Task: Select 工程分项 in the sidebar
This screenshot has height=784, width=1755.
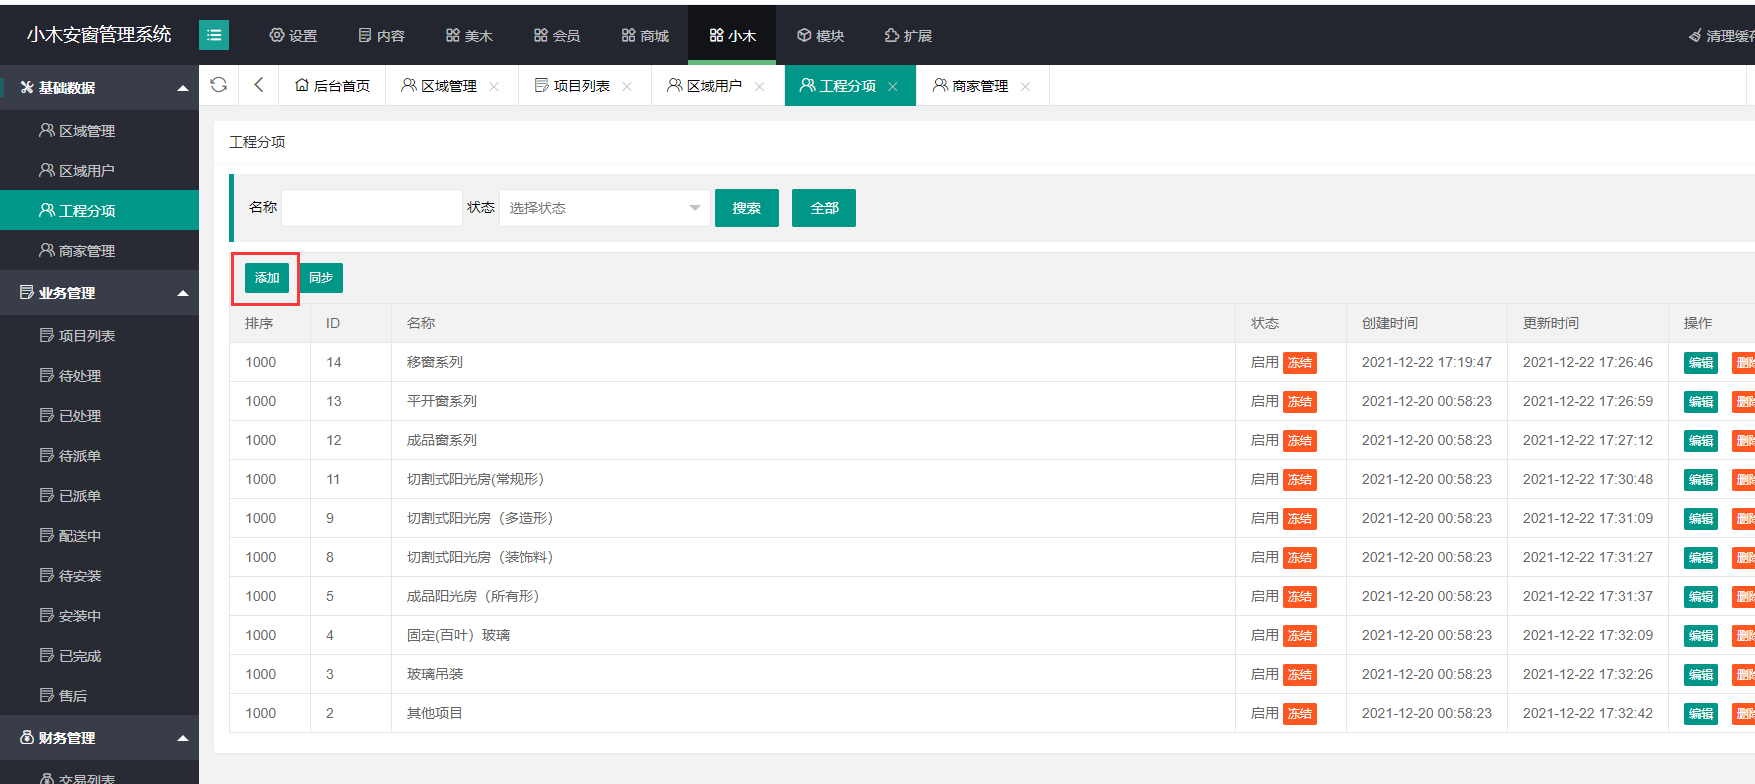Action: tap(99, 211)
